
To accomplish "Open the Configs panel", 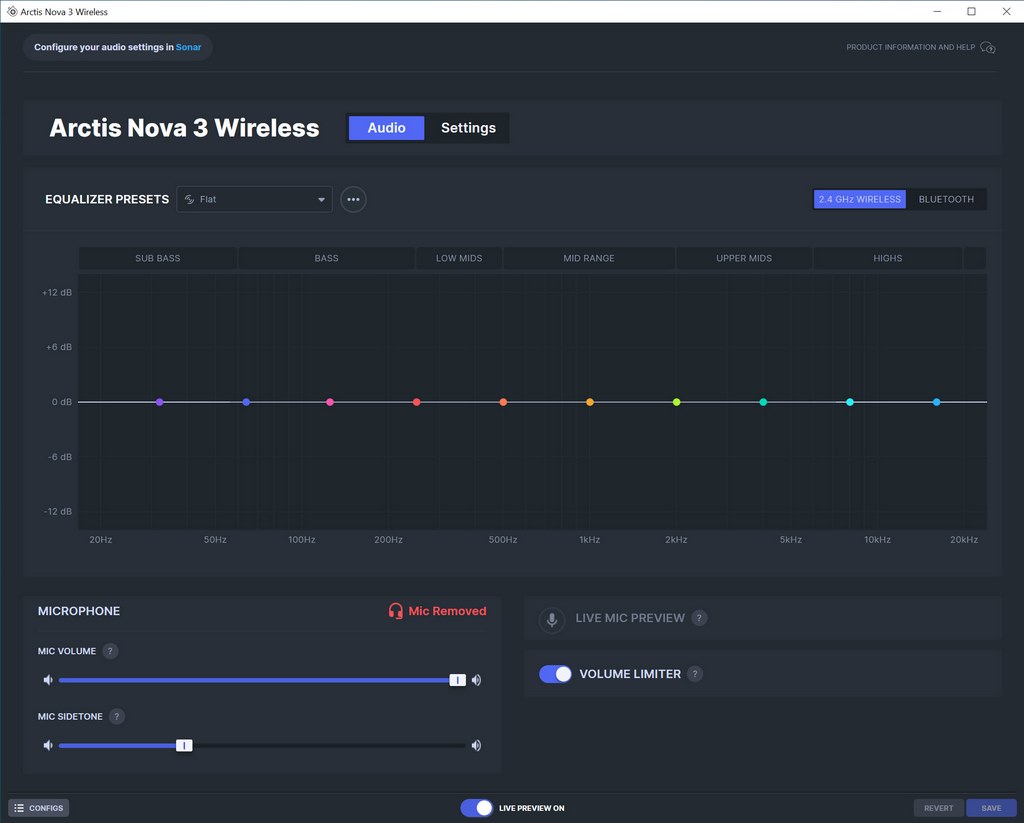I will (39, 808).
